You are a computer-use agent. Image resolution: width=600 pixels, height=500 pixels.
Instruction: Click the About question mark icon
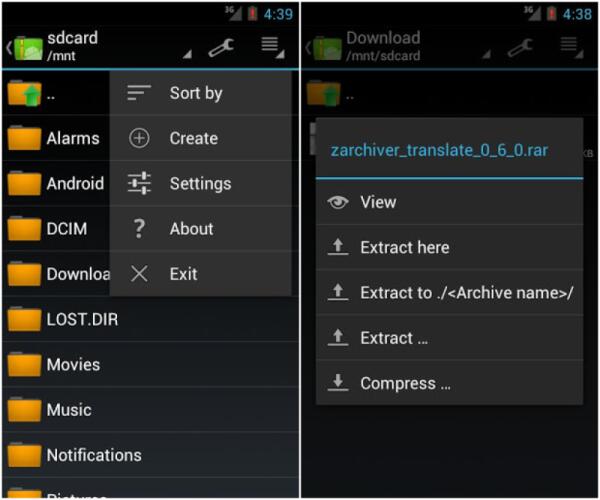(x=140, y=228)
